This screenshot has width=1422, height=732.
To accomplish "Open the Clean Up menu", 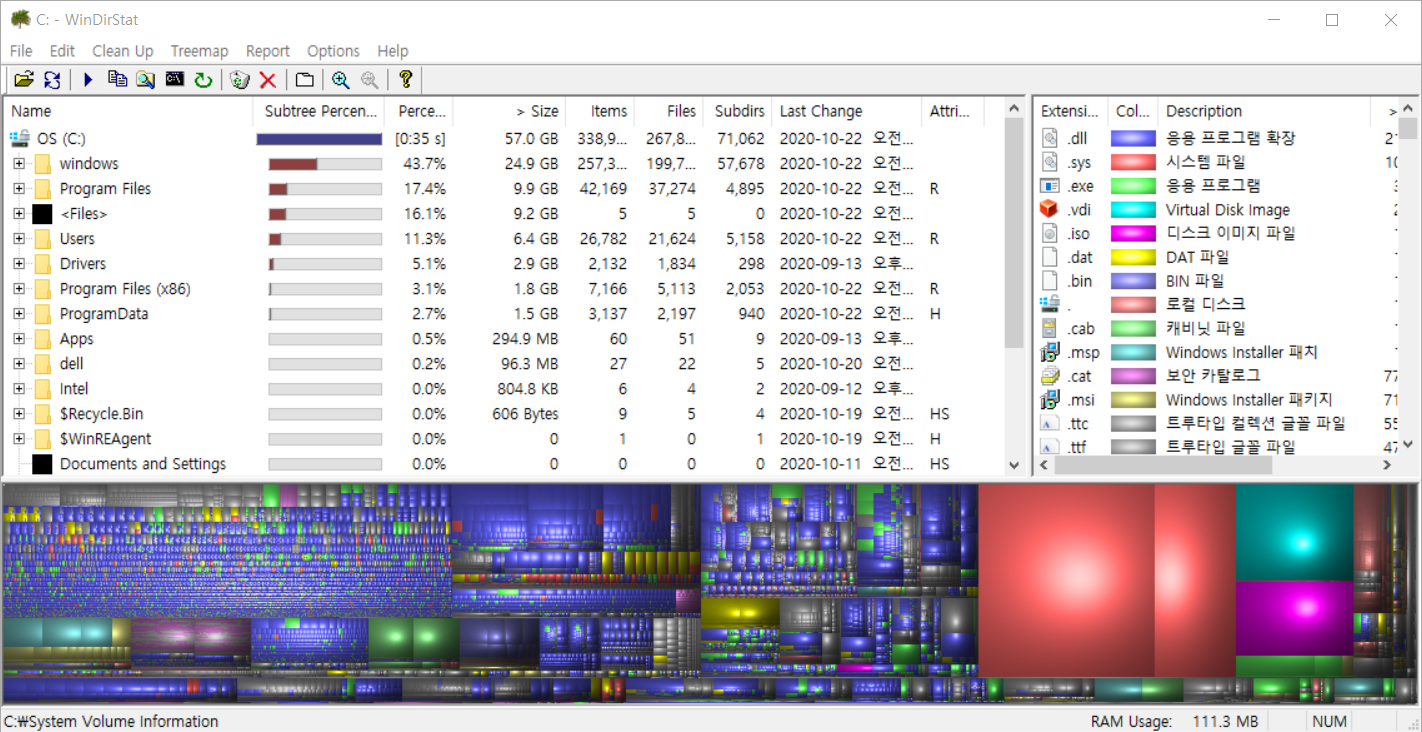I will (123, 51).
